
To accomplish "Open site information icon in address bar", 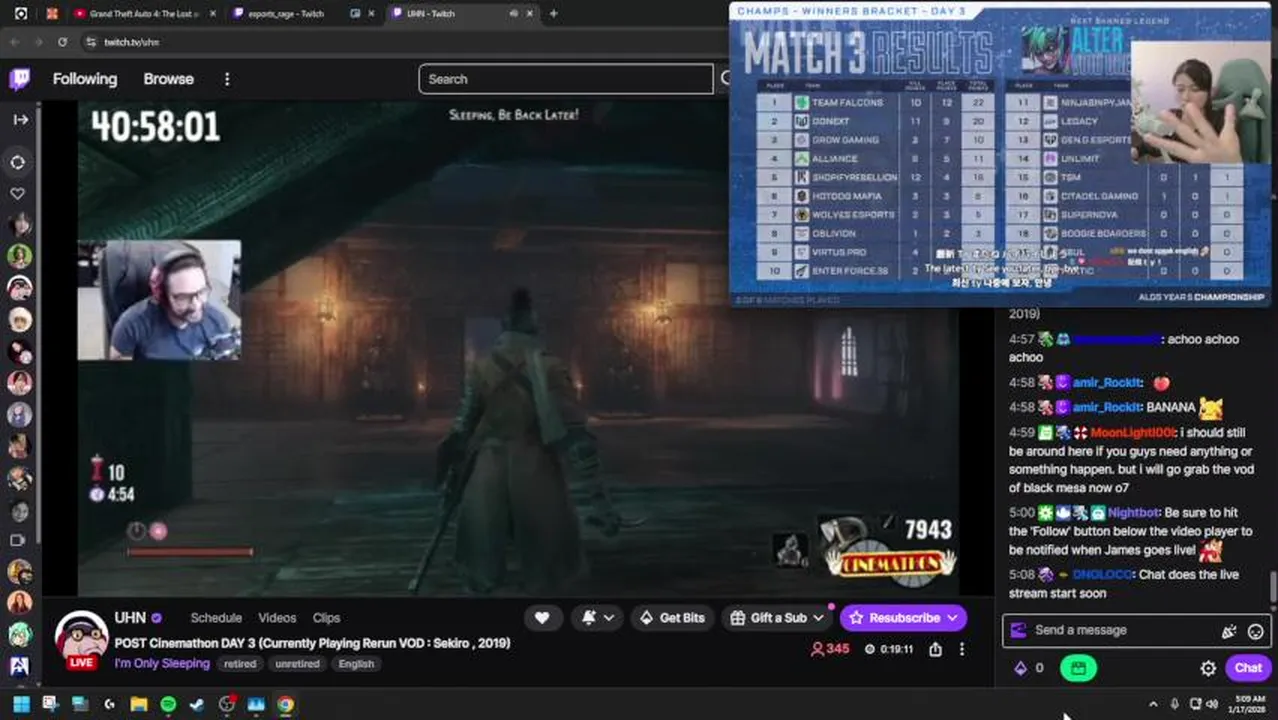I will 91,42.
